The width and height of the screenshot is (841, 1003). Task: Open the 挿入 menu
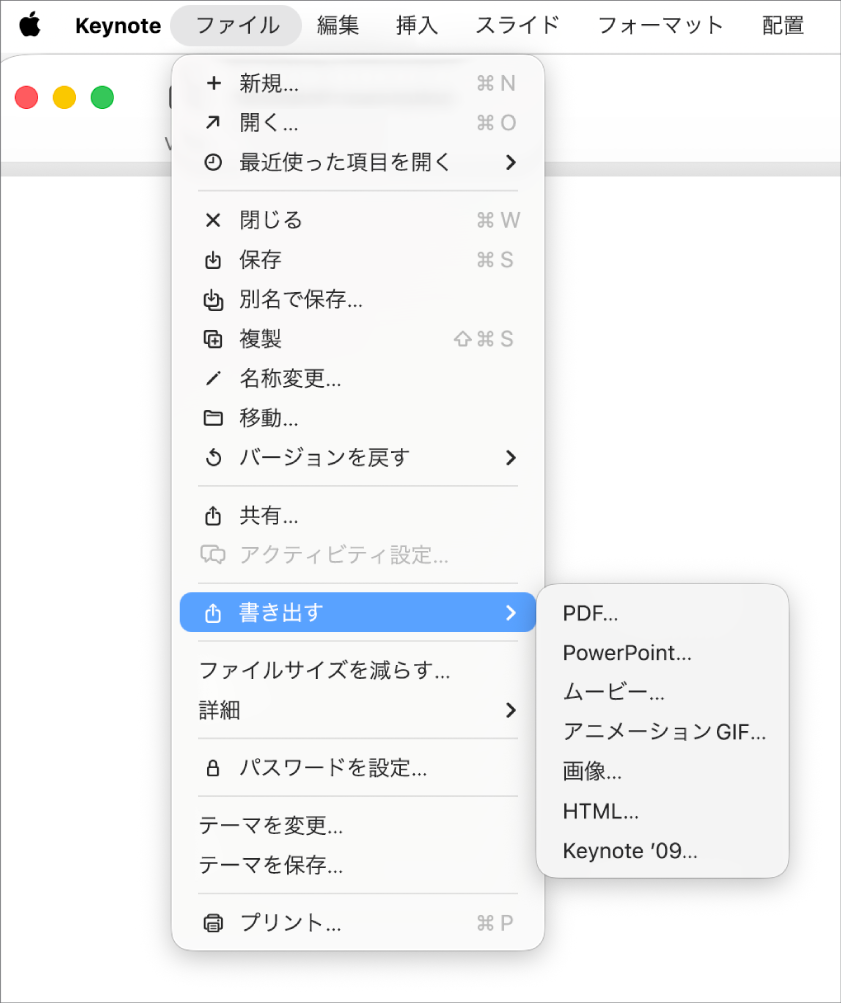416,25
